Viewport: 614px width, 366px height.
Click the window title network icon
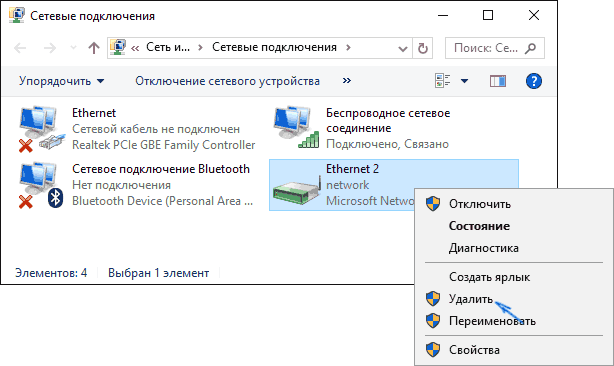pos(17,15)
